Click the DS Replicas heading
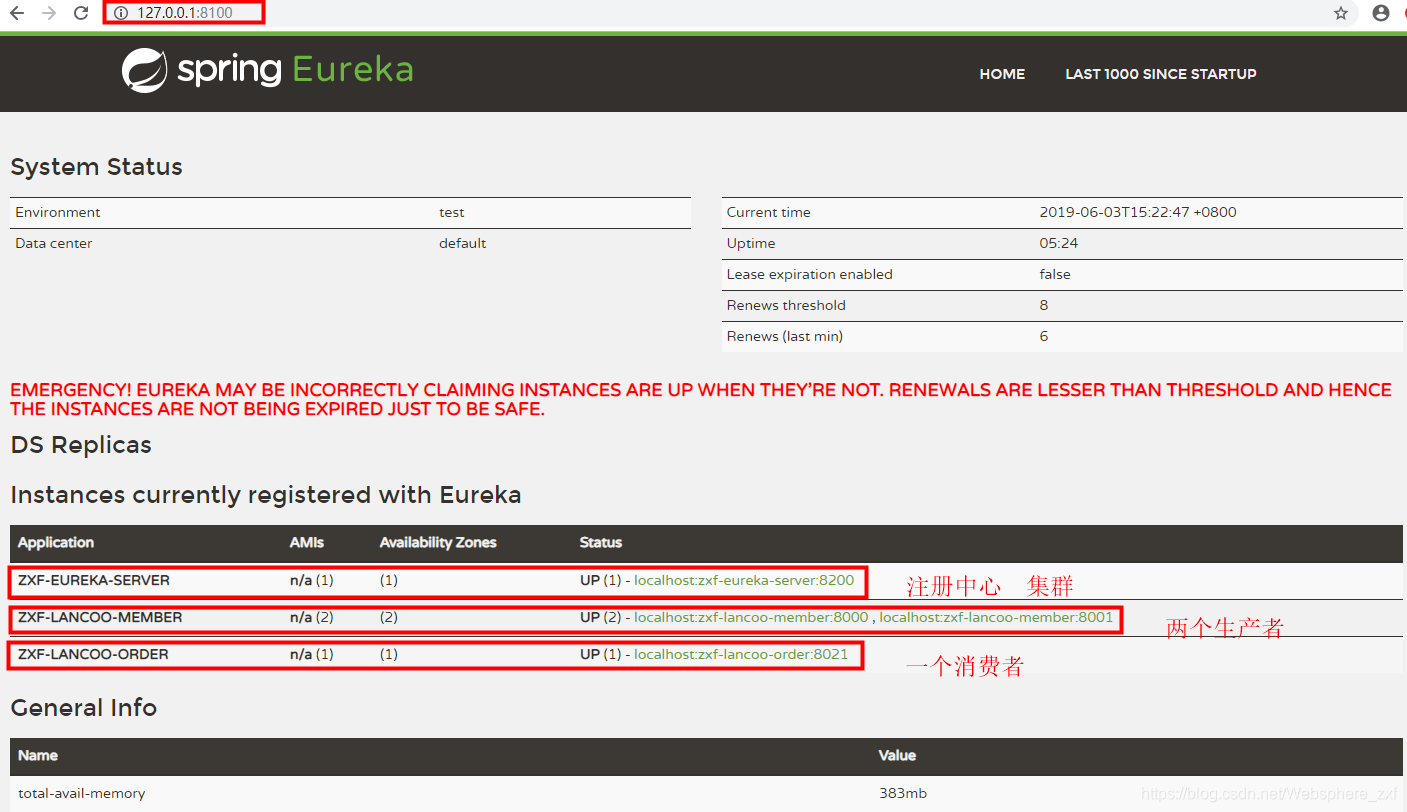 pyautogui.click(x=81, y=445)
